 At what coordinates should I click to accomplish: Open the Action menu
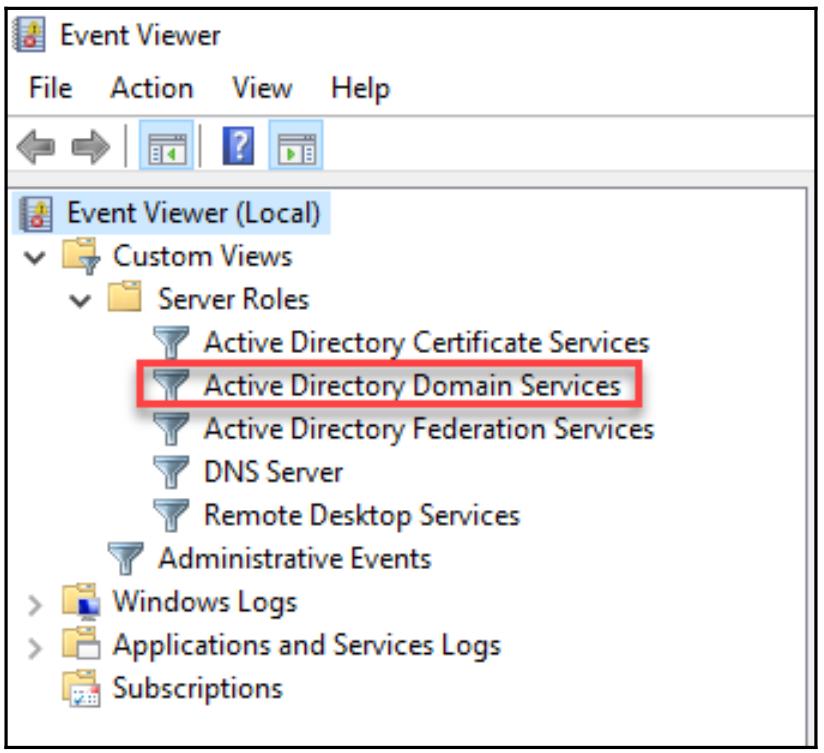(x=151, y=88)
